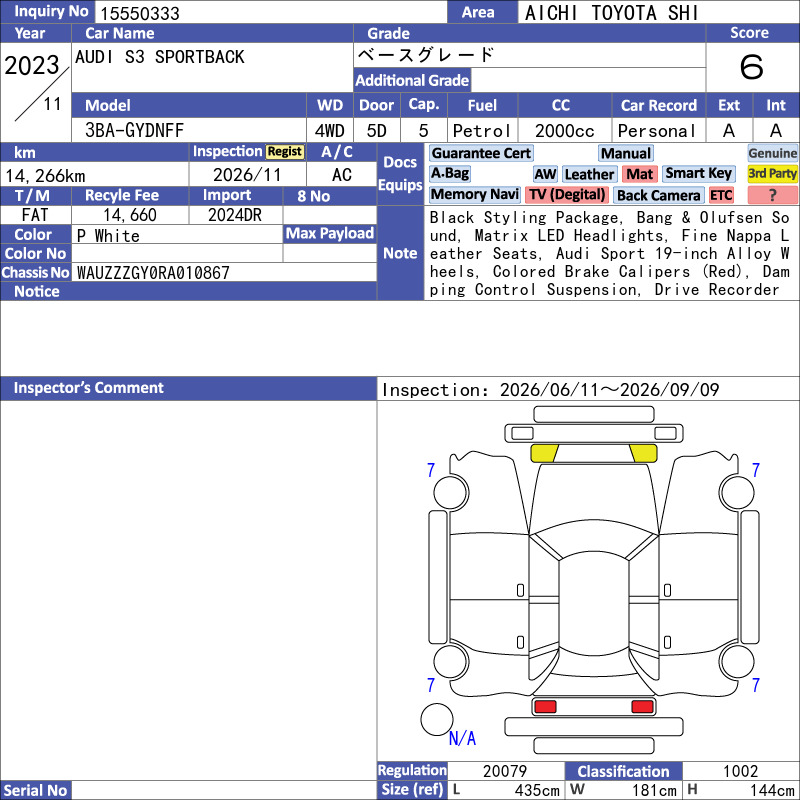The height and width of the screenshot is (800, 800).
Task: Click the rear-right wheel on diagram
Action: (x=737, y=662)
